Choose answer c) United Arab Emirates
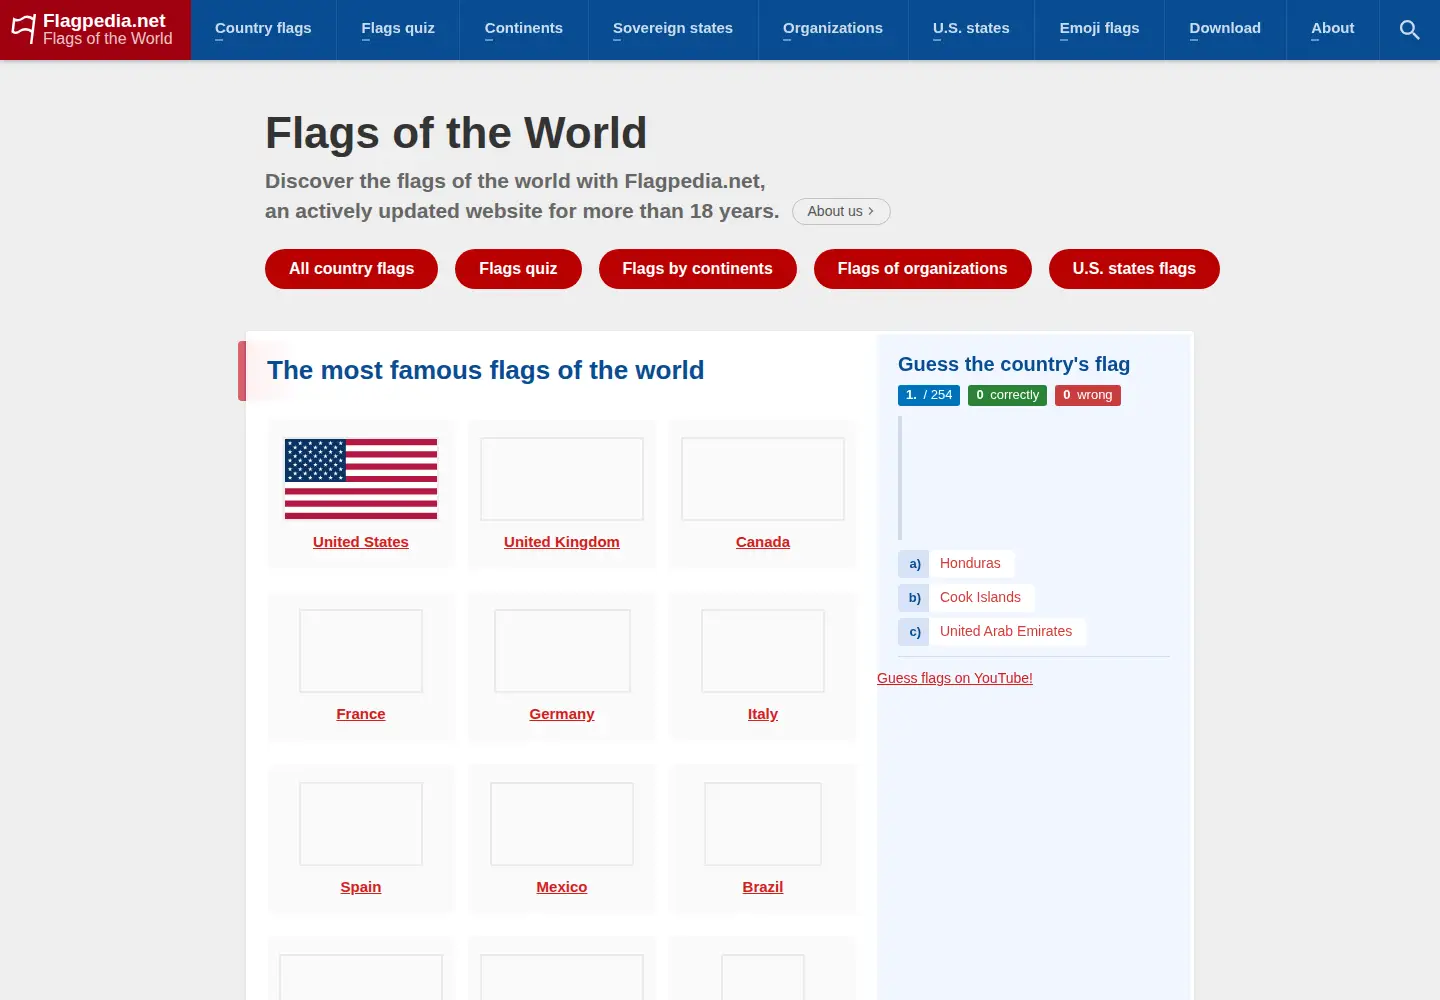1440x1000 pixels. pyautogui.click(x=992, y=632)
